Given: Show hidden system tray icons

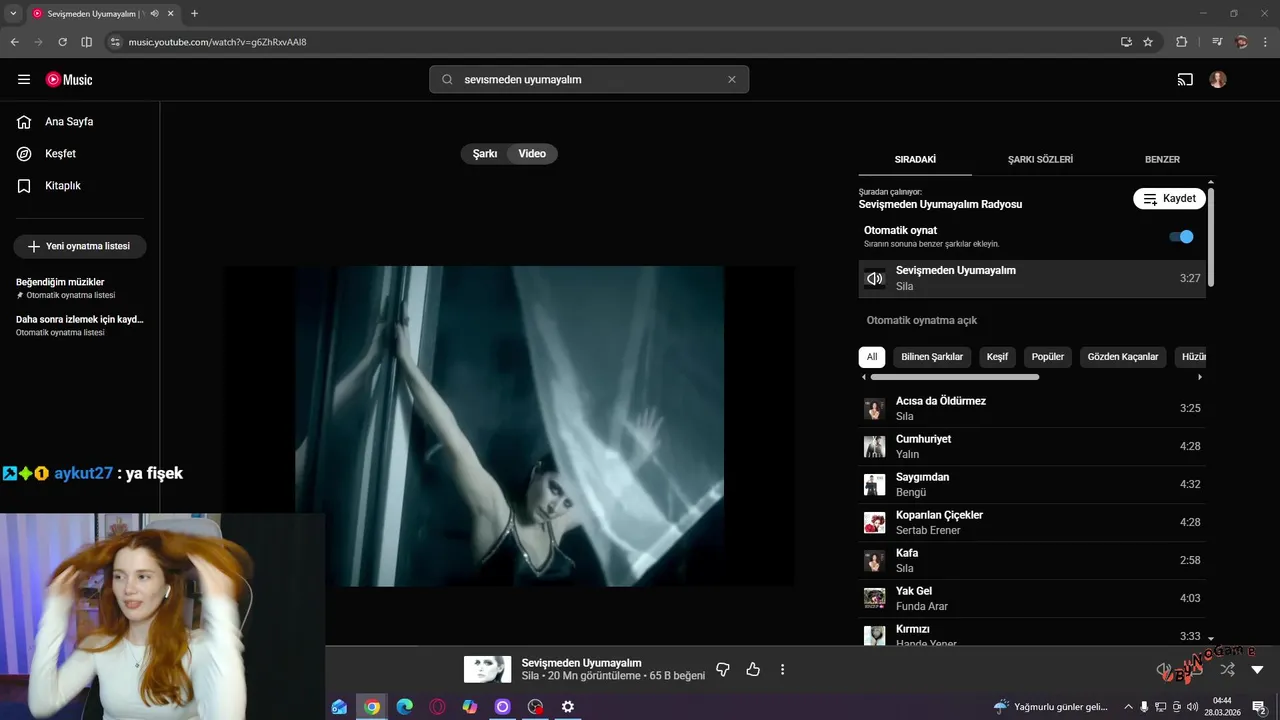Looking at the screenshot, I should tap(1128, 707).
